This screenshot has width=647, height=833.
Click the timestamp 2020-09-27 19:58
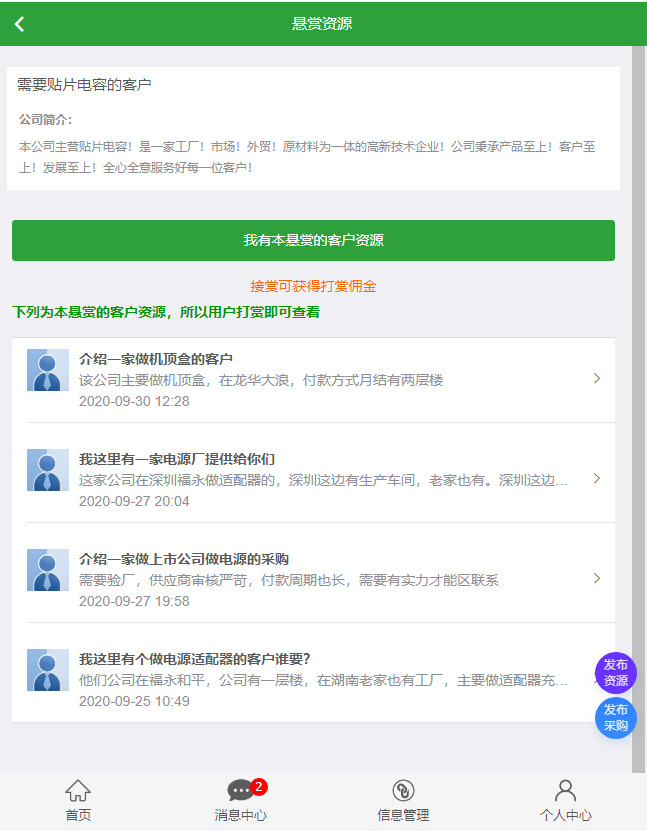[x=134, y=601]
